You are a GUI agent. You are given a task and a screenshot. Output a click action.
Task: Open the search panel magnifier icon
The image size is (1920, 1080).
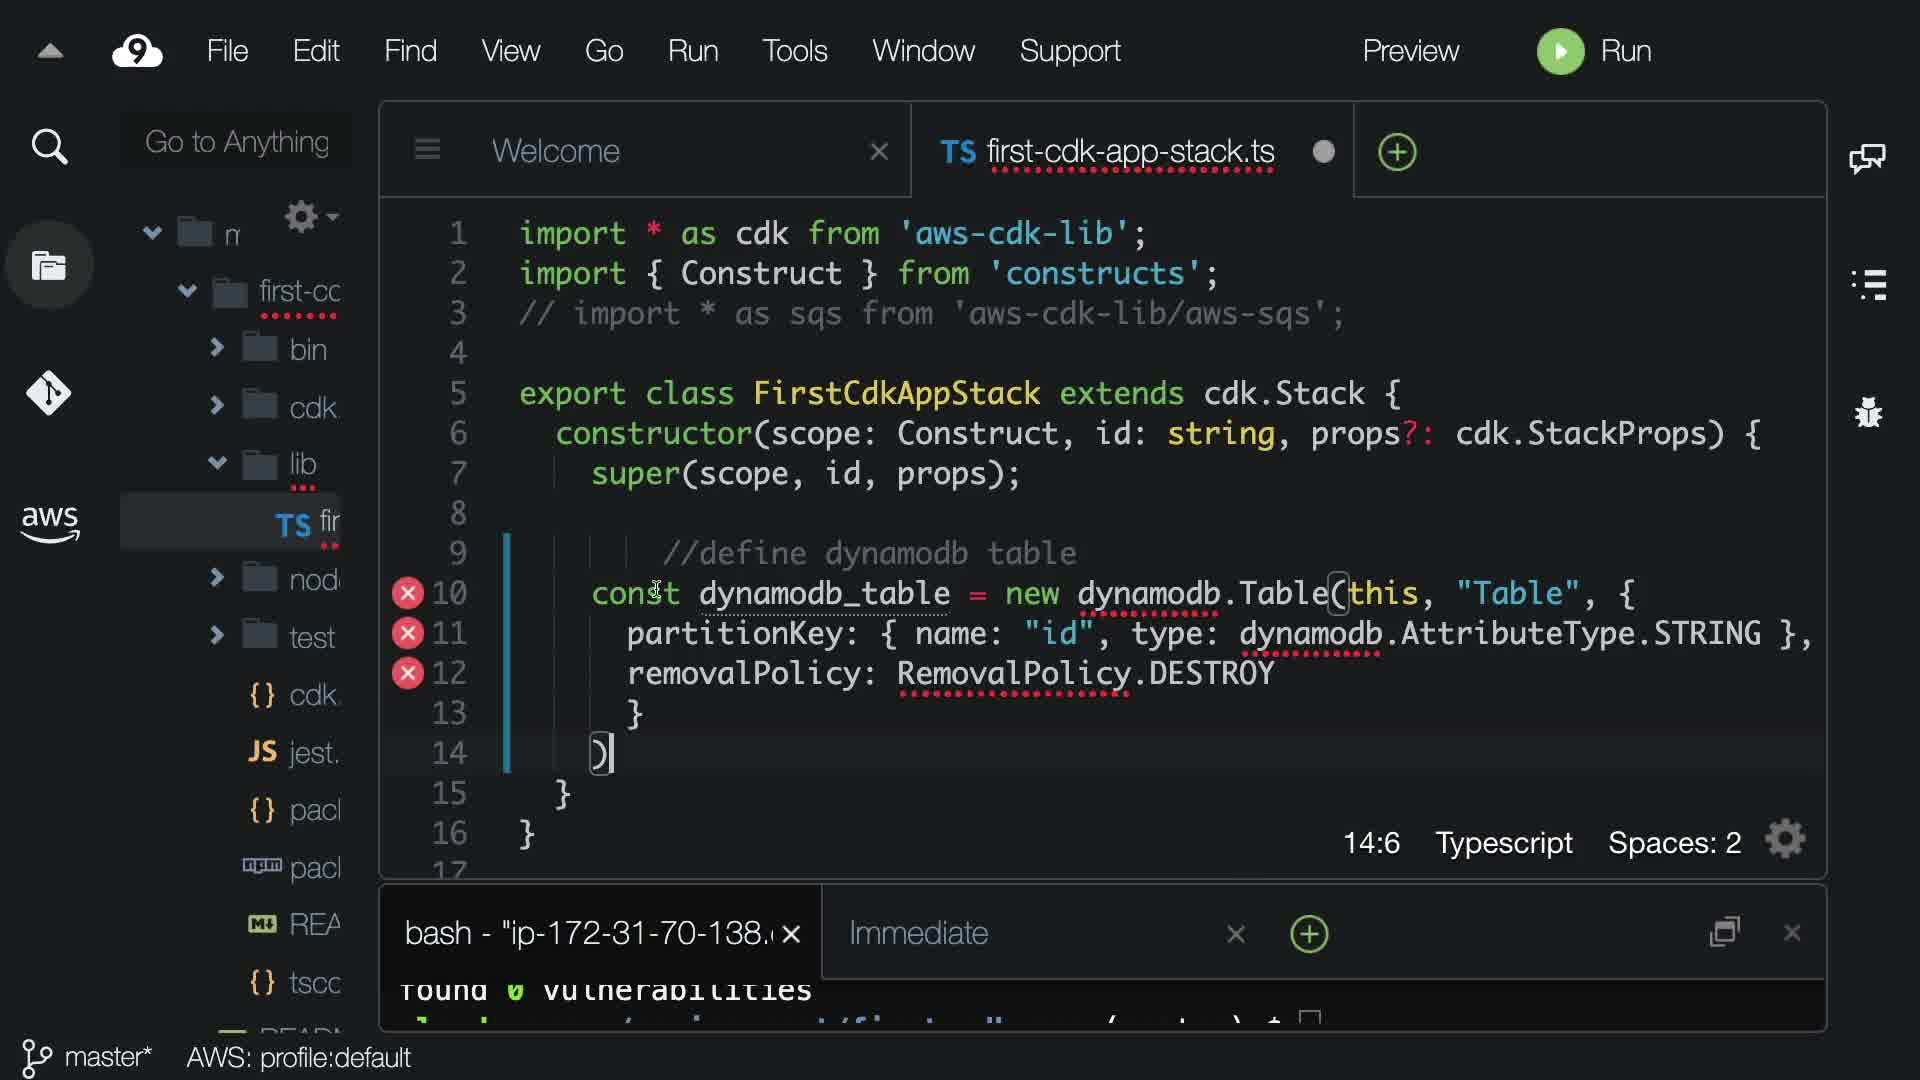pyautogui.click(x=49, y=147)
